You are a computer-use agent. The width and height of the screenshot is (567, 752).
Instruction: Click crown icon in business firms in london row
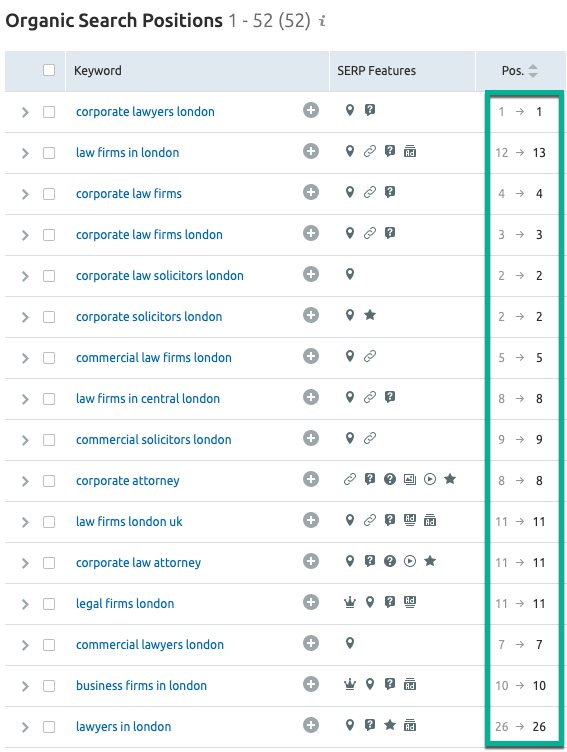point(350,684)
